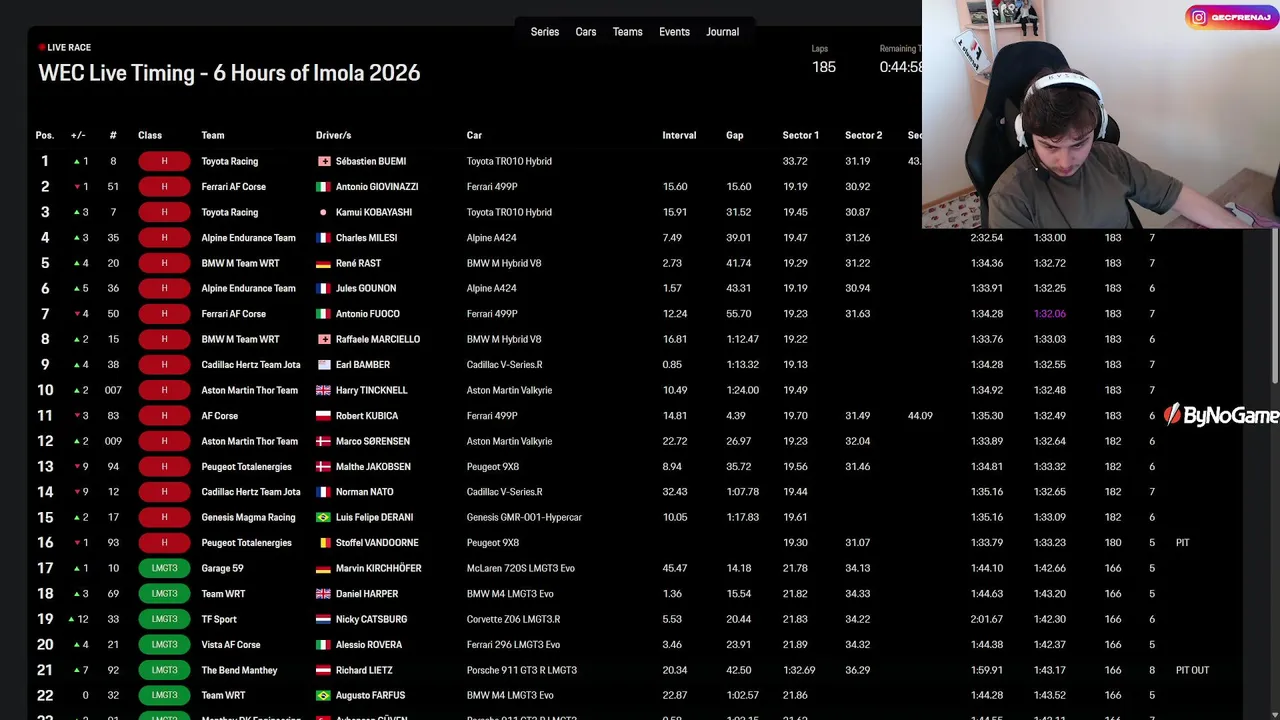Sort by the Sector 2 column header
1280x720 pixels.
(864, 135)
